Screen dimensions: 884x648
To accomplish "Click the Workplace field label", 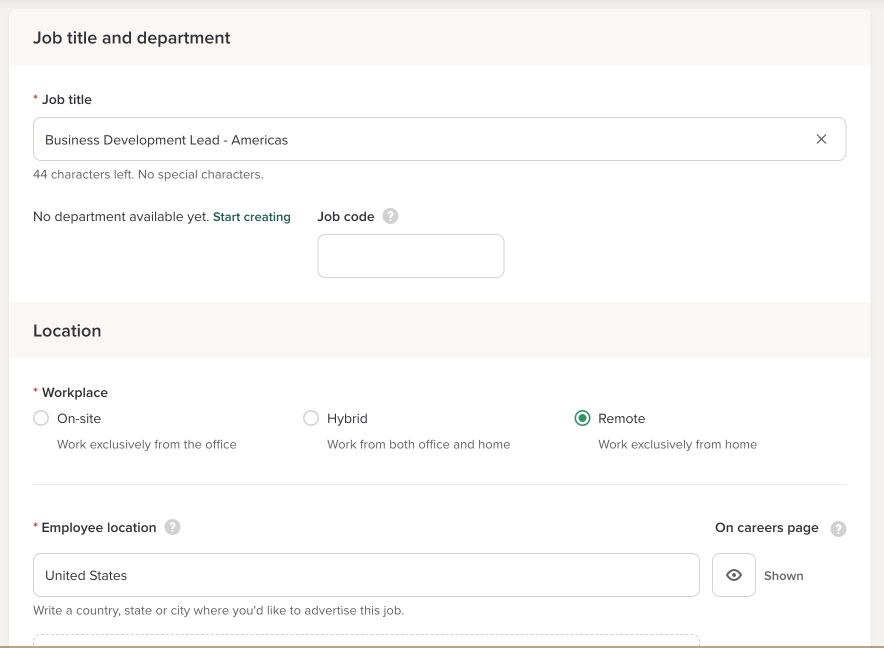I will 74,393.
